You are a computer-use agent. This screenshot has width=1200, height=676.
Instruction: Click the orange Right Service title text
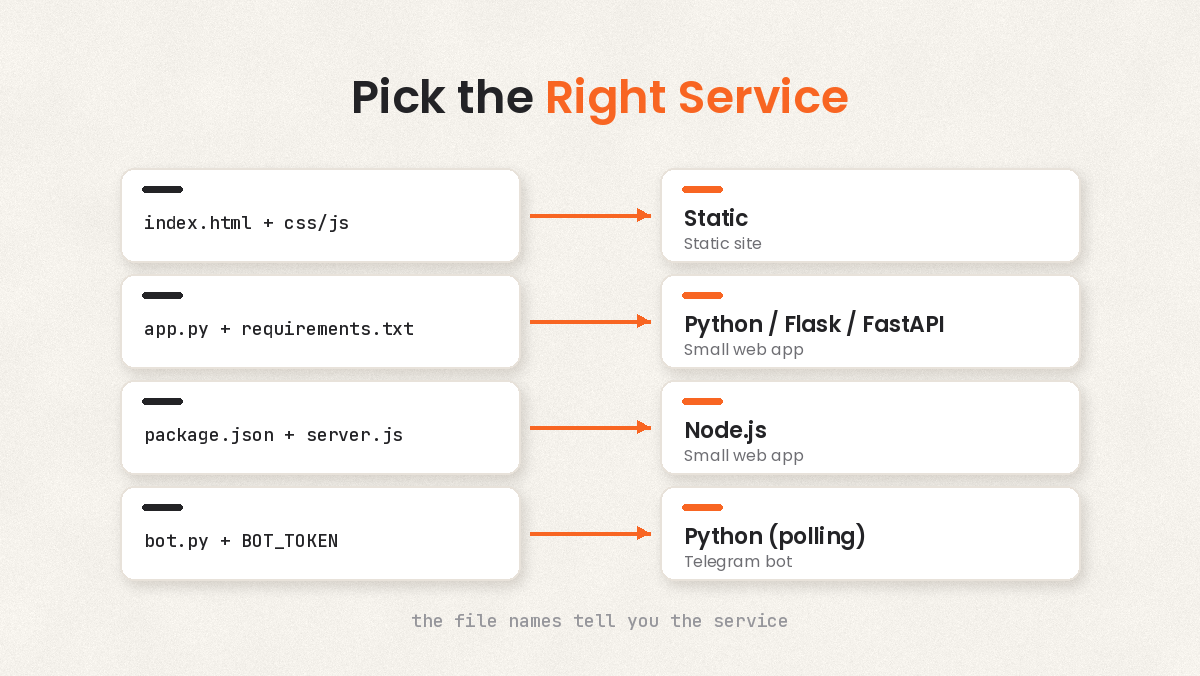click(x=697, y=98)
